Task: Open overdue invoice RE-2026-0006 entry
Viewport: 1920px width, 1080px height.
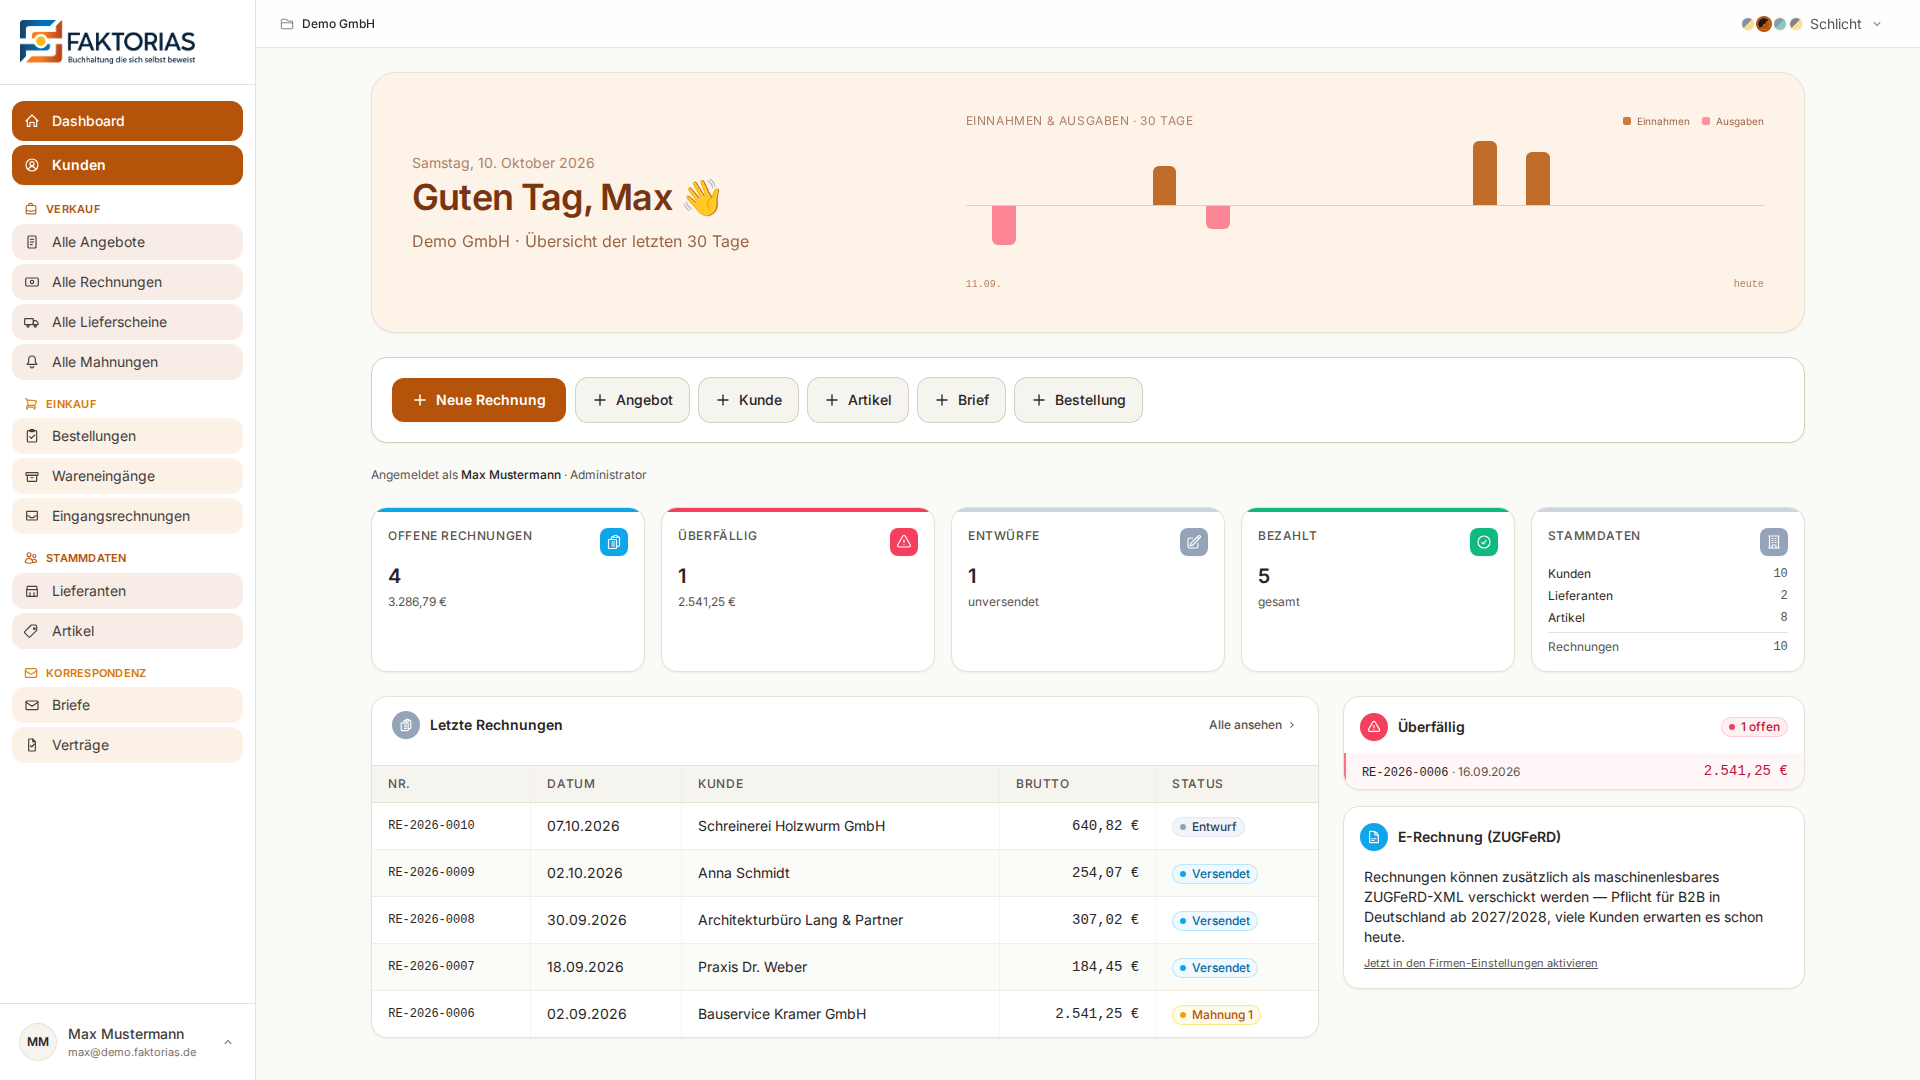Action: (x=1574, y=771)
